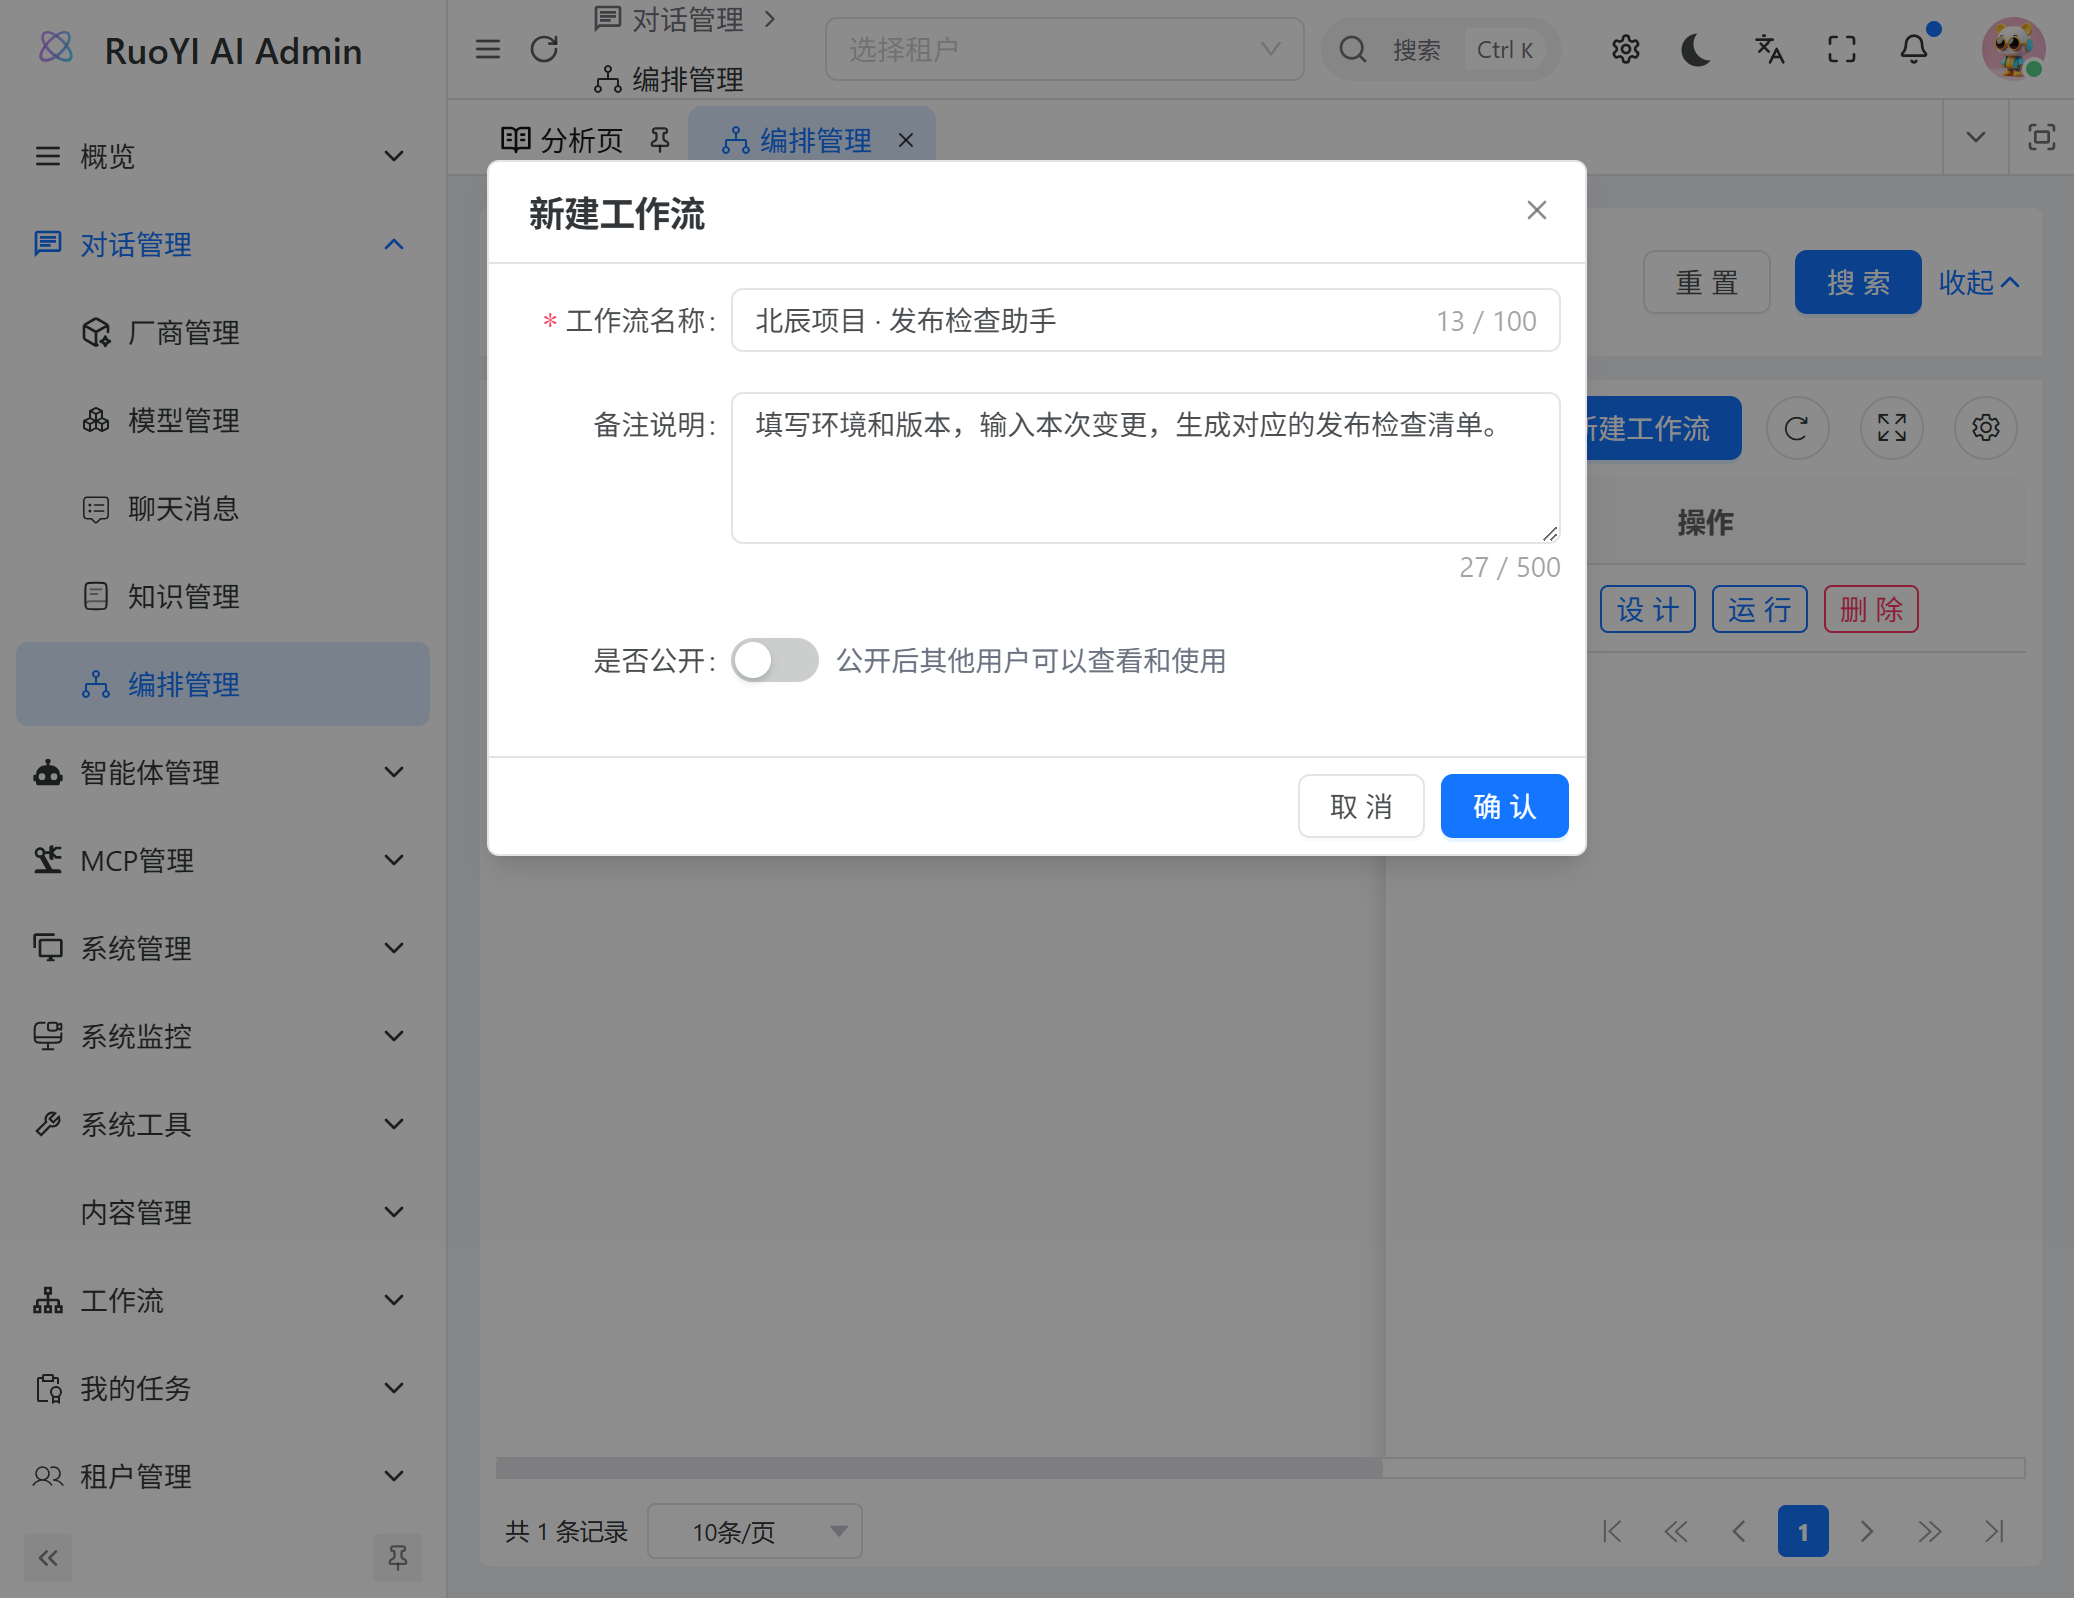Open the 选择租户 dropdown

pos(1064,49)
